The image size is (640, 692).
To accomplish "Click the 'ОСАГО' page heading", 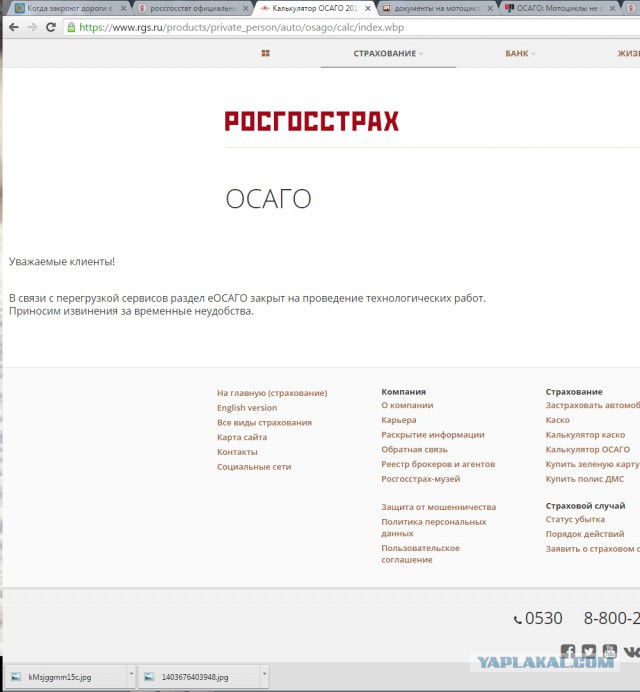I will pos(268,199).
